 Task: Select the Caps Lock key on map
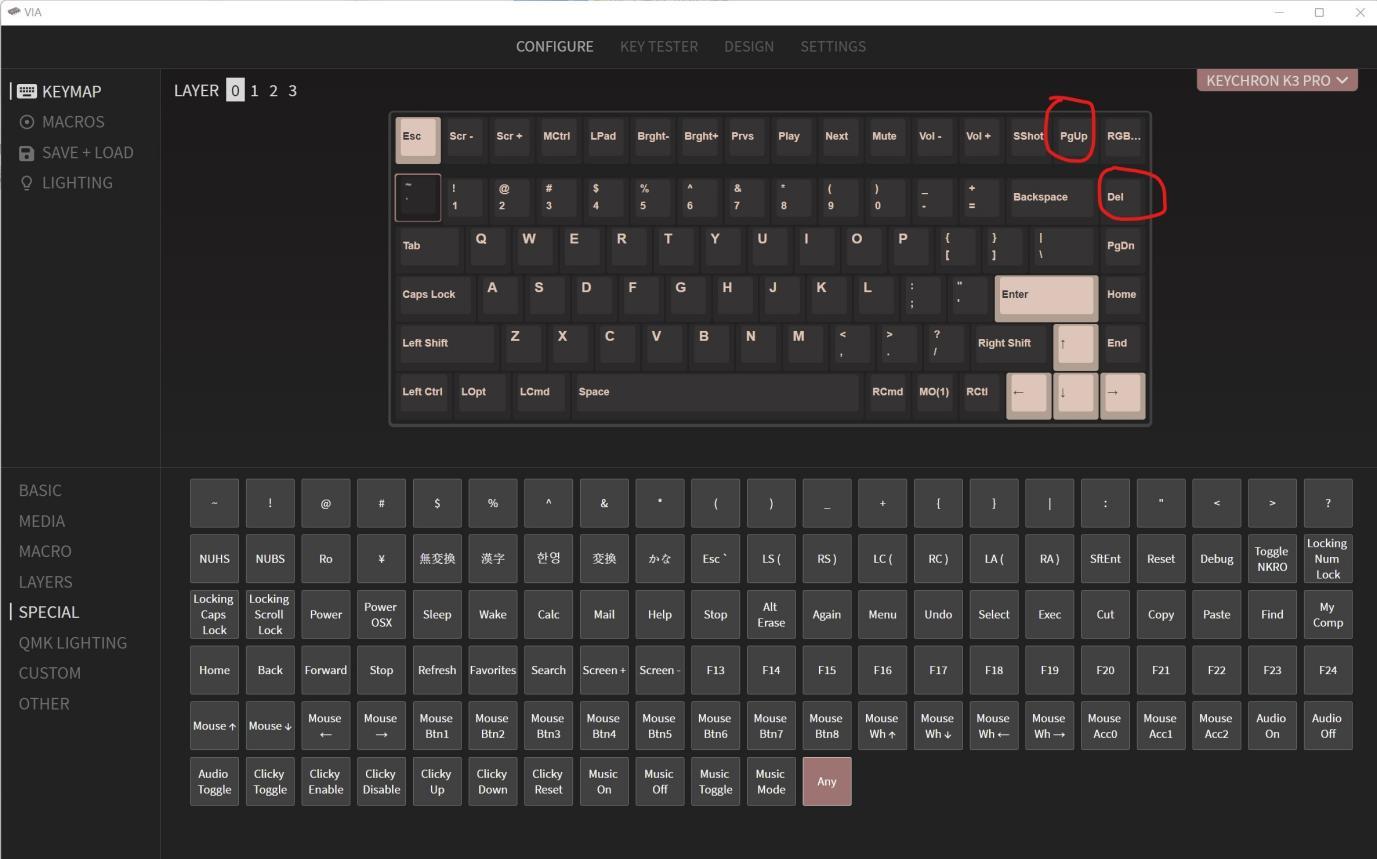click(436, 295)
